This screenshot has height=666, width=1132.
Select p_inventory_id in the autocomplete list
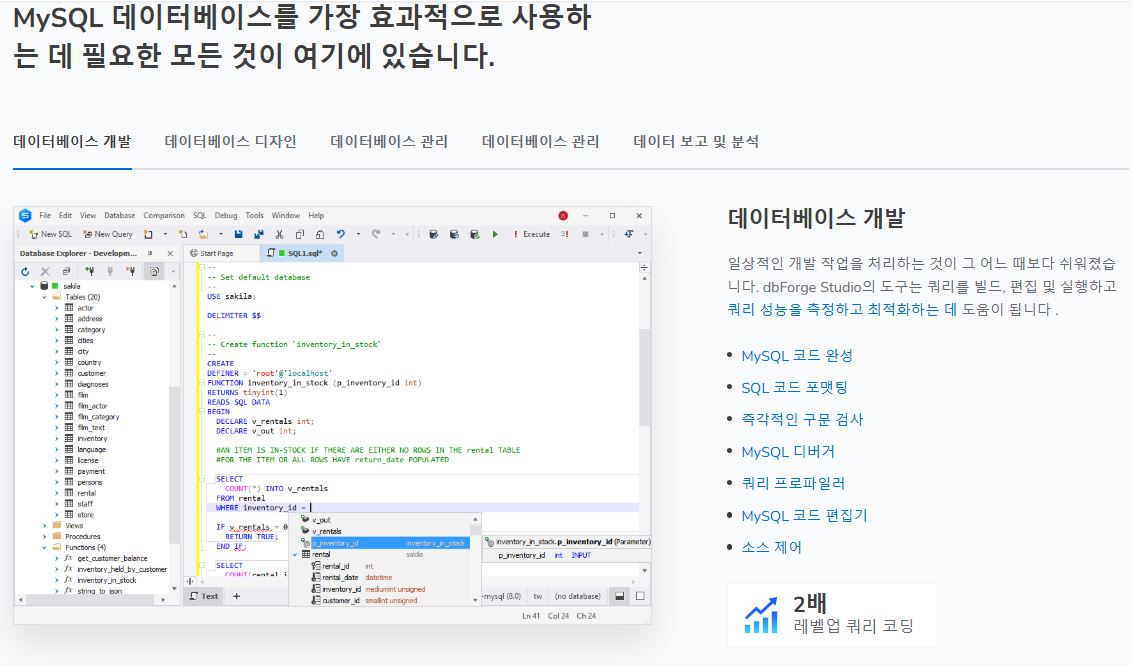click(x=386, y=543)
